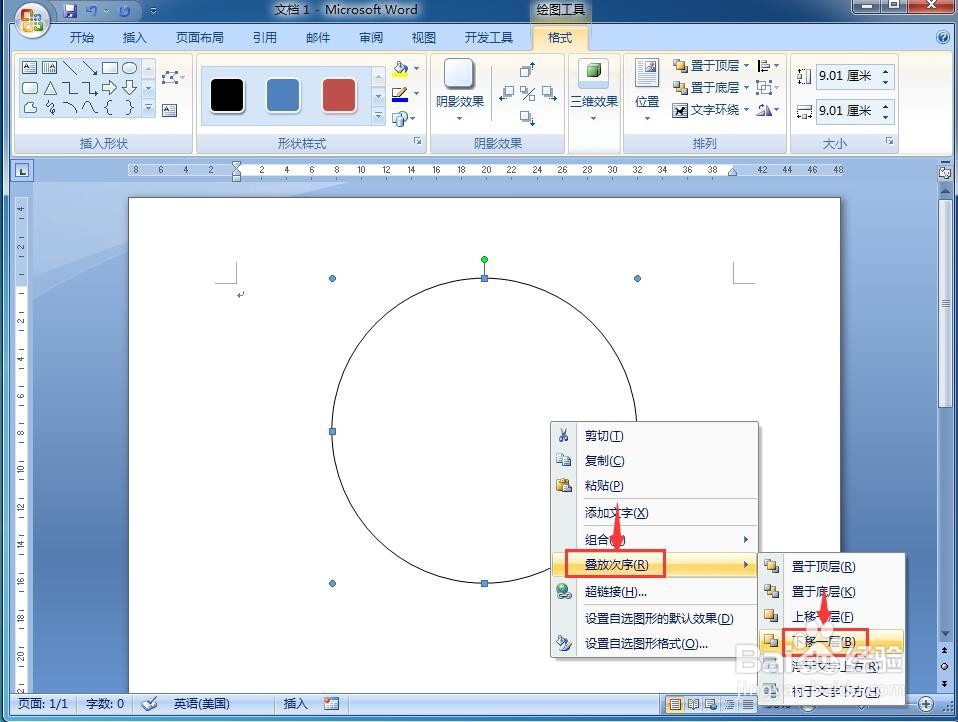Image resolution: width=958 pixels, height=722 pixels.
Task: Choose the straight line shape
Action: click(70, 67)
